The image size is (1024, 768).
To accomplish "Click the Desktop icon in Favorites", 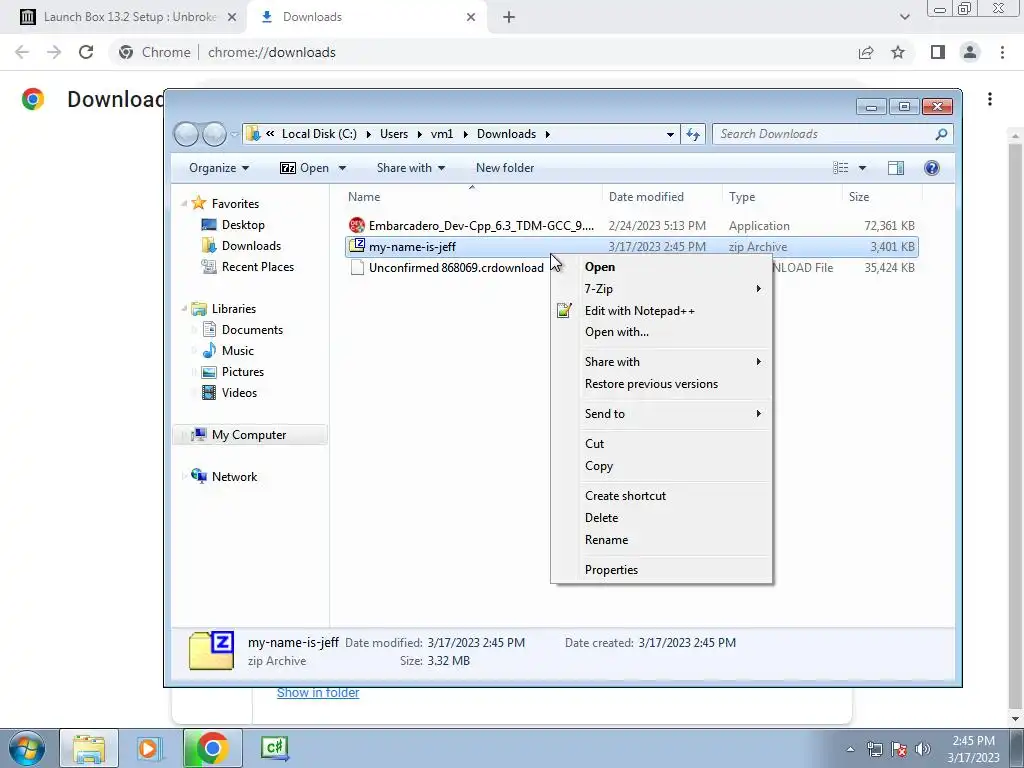I will click(x=209, y=225).
